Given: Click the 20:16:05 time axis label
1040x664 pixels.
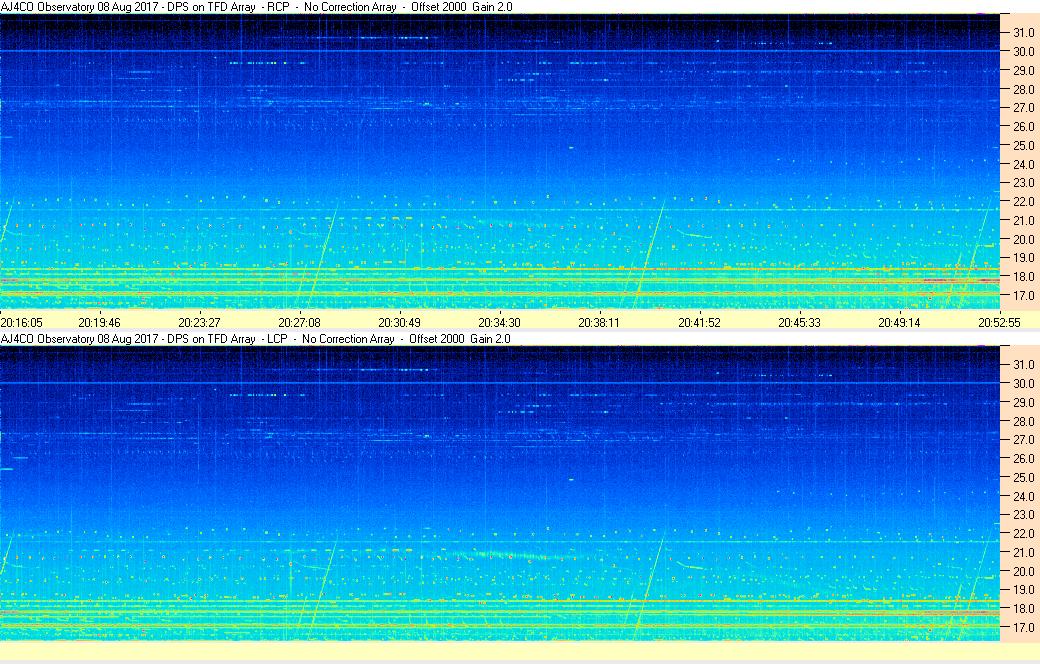Looking at the screenshot, I should point(21,322).
